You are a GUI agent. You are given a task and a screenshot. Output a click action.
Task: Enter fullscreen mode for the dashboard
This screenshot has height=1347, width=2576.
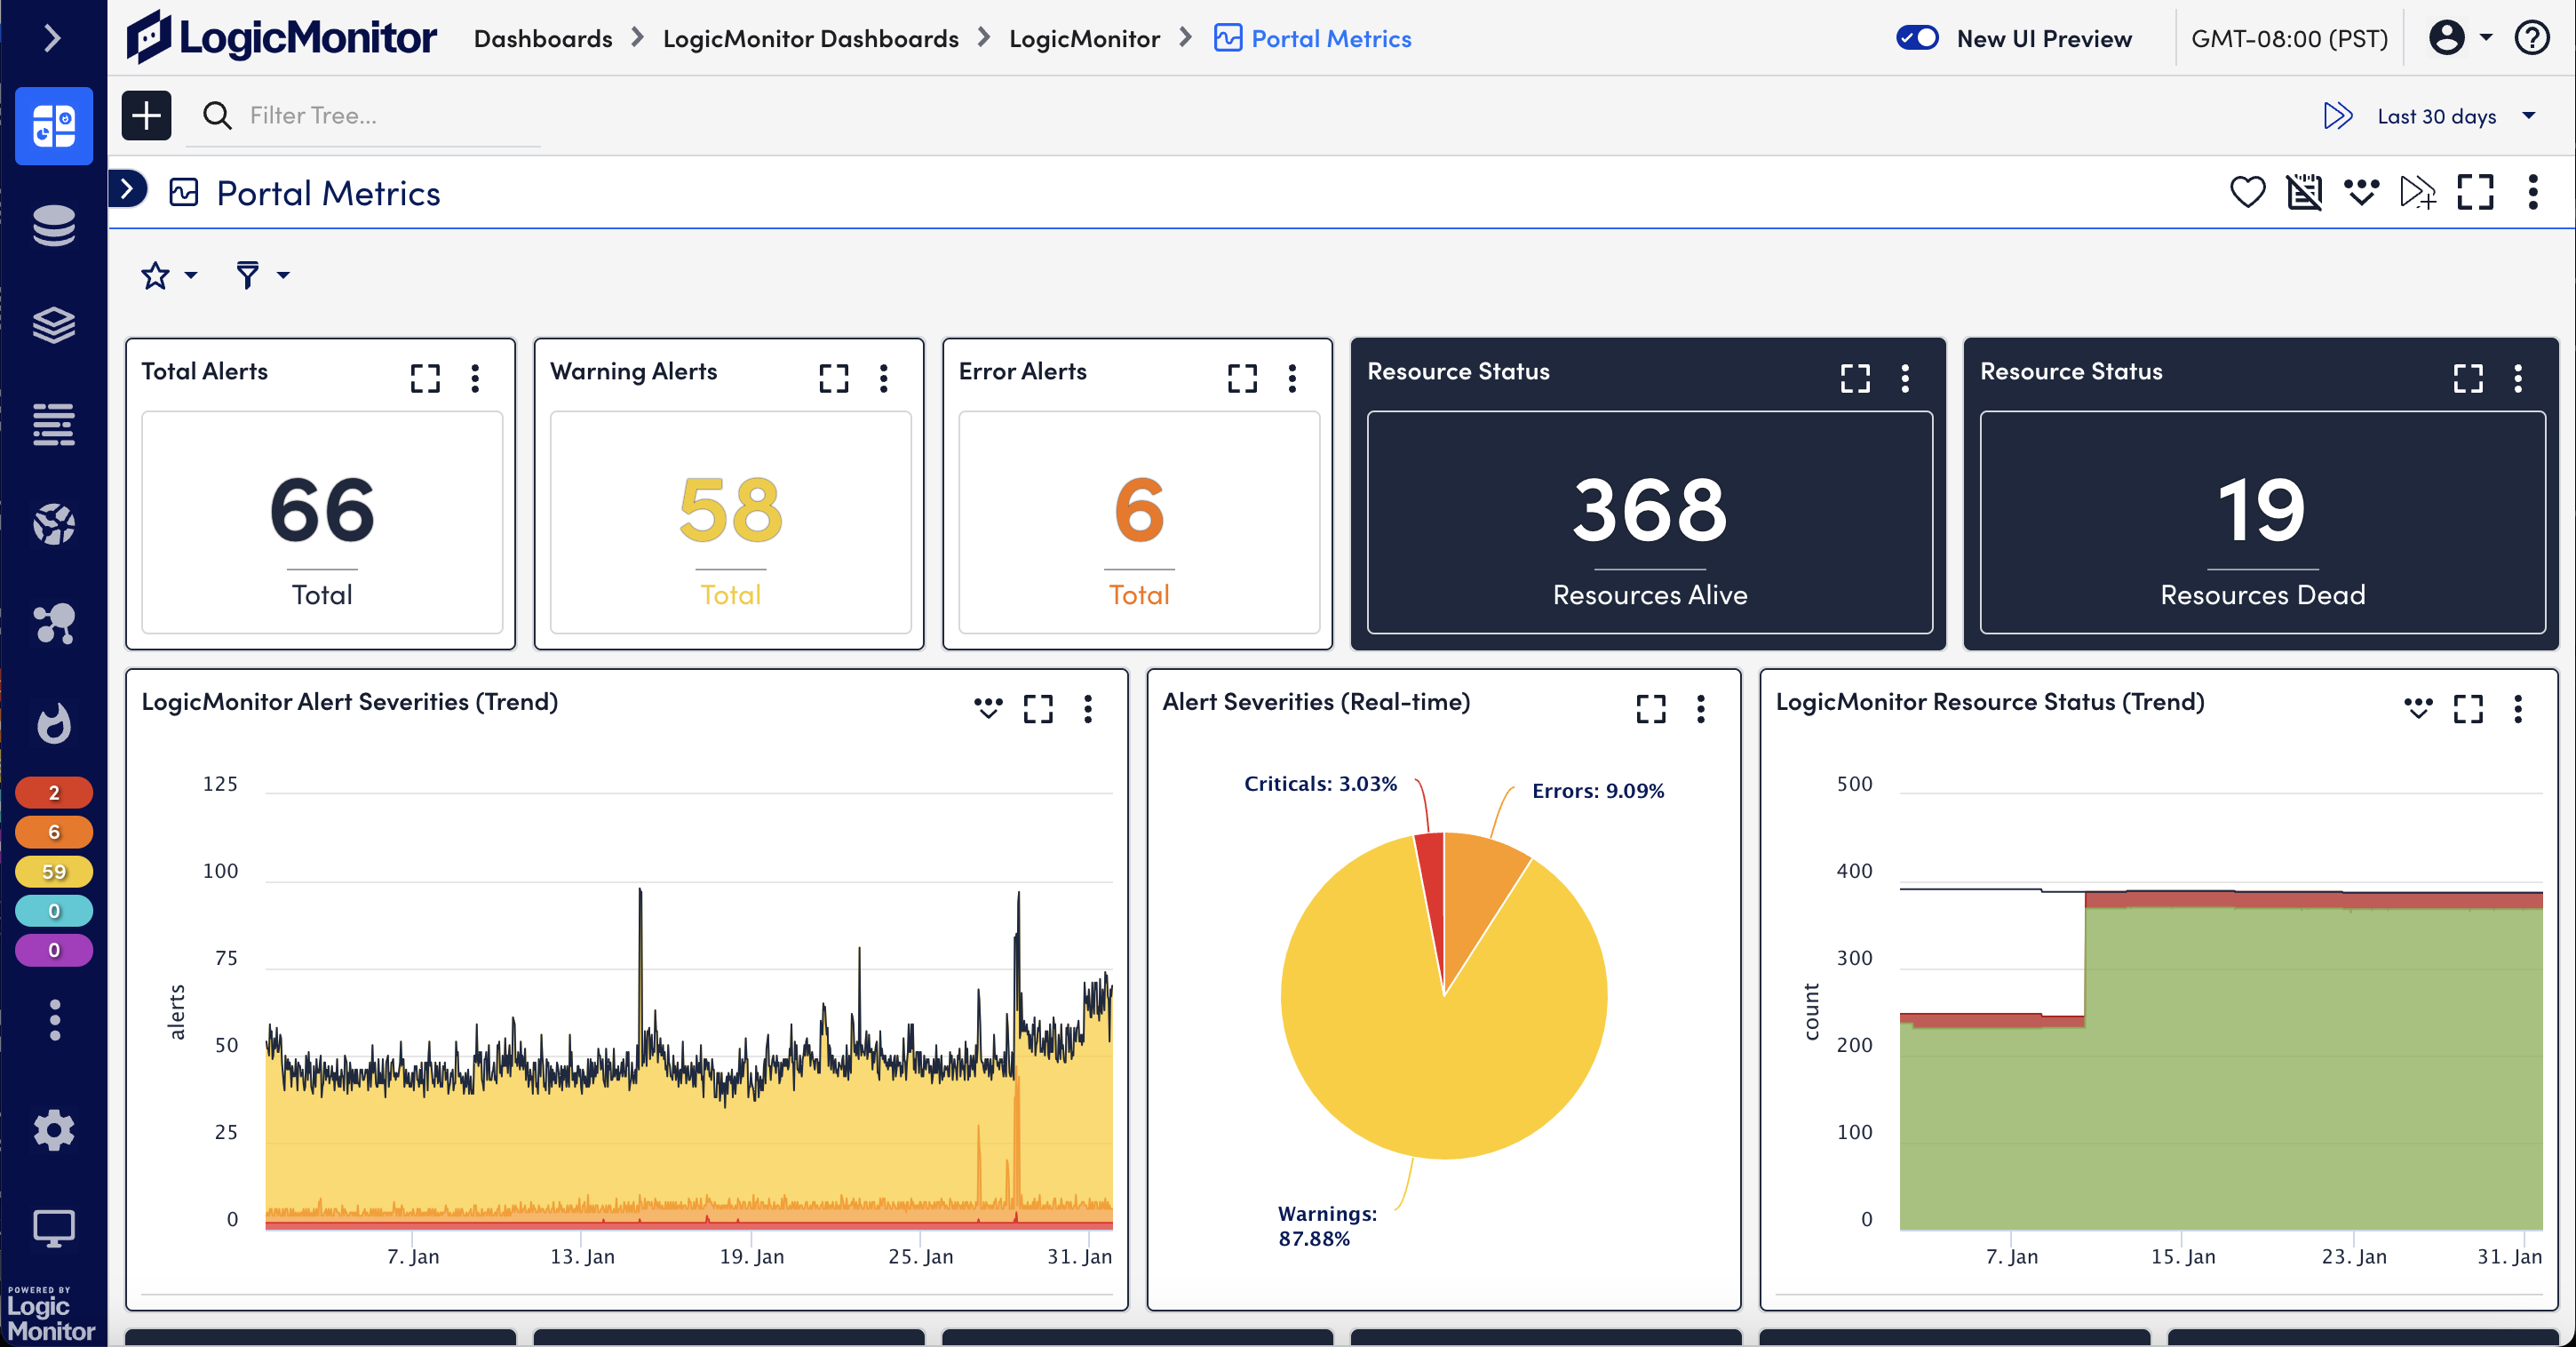2475,192
